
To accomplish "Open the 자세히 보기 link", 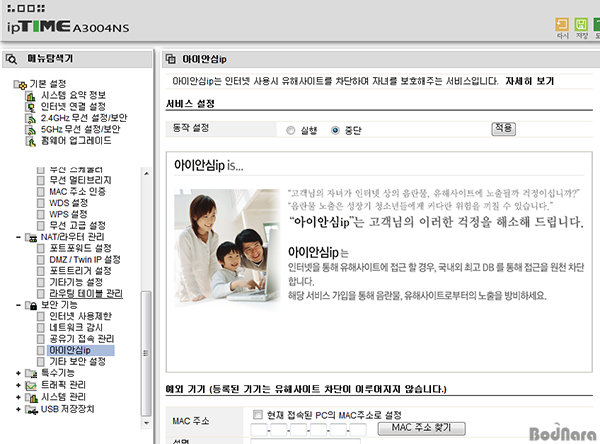I will pos(530,81).
